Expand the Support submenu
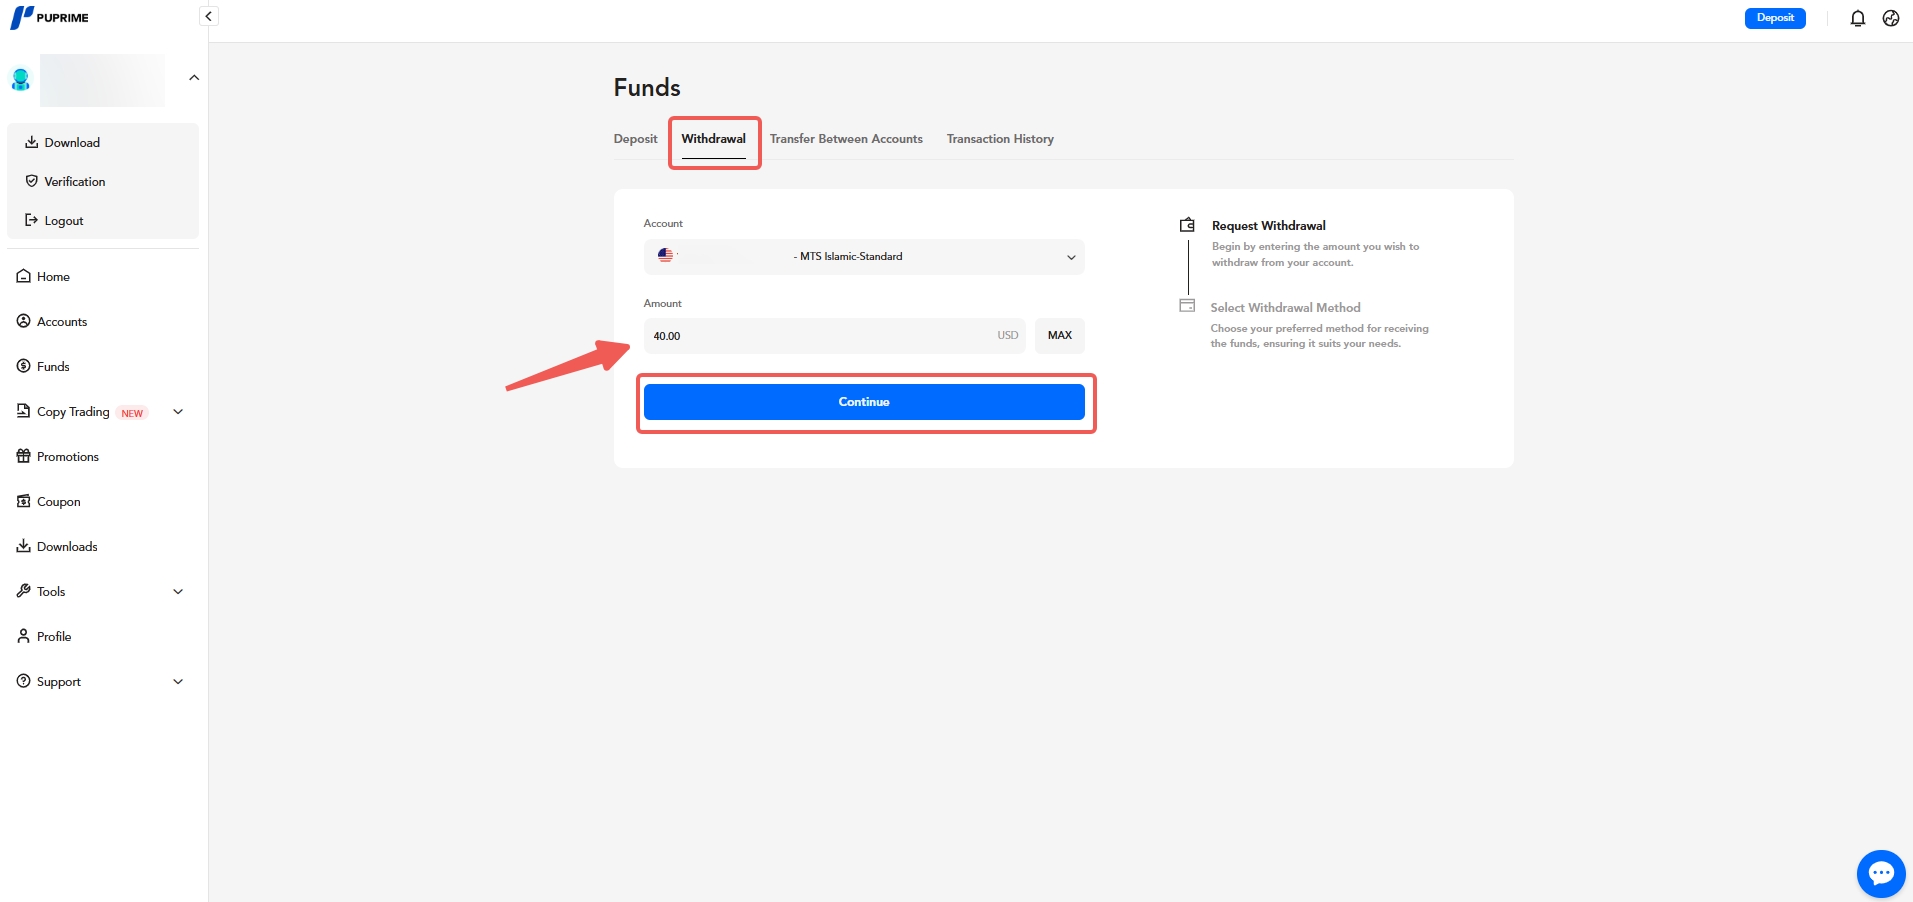Screen dimensions: 1913x902 [178, 682]
